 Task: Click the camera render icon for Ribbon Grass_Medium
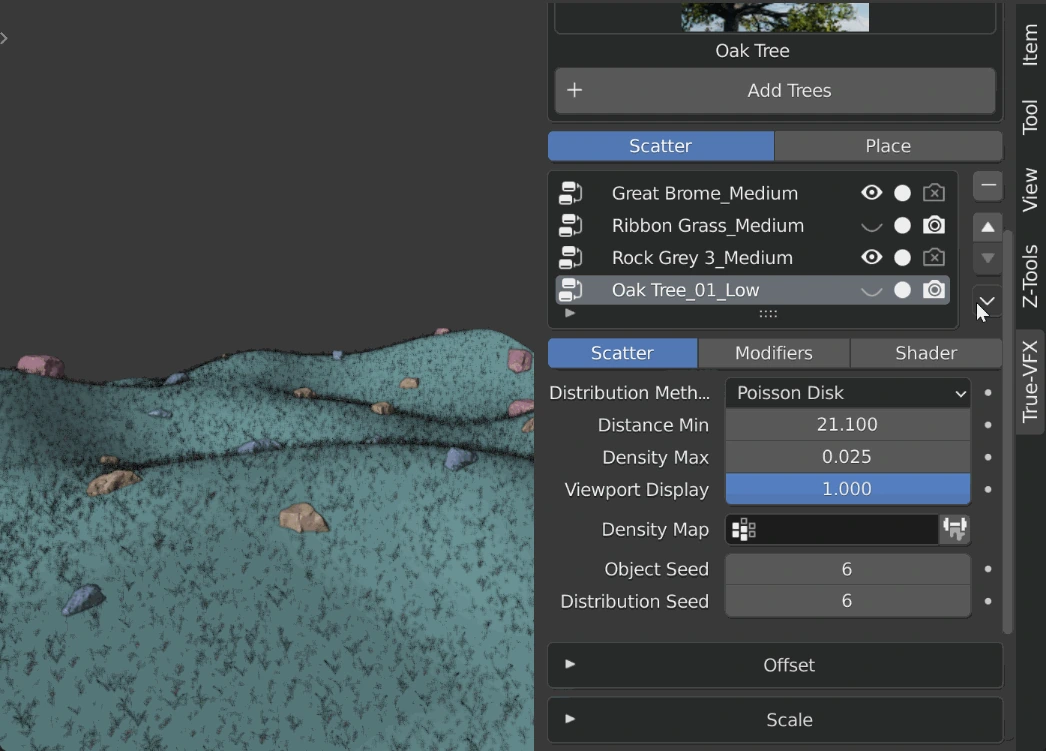(933, 225)
